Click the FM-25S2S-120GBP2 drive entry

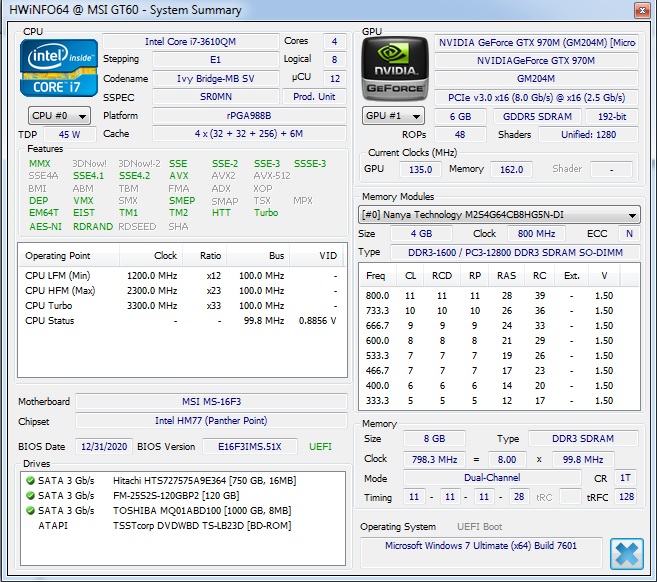pos(182,496)
